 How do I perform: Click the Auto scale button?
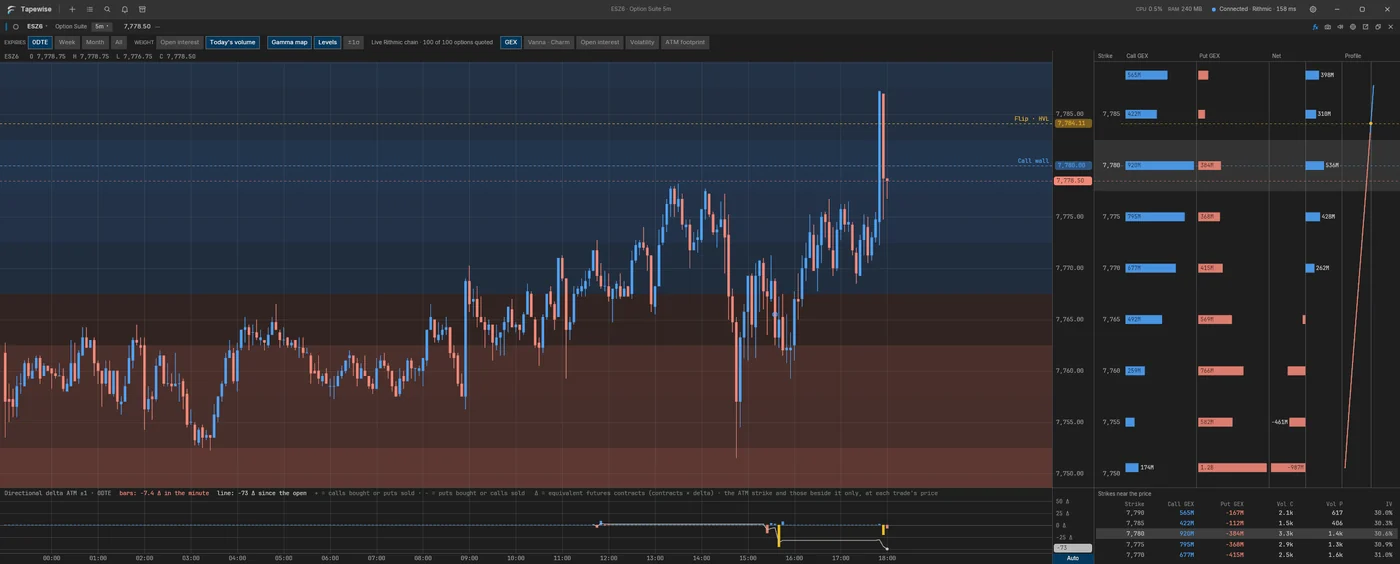point(1073,558)
